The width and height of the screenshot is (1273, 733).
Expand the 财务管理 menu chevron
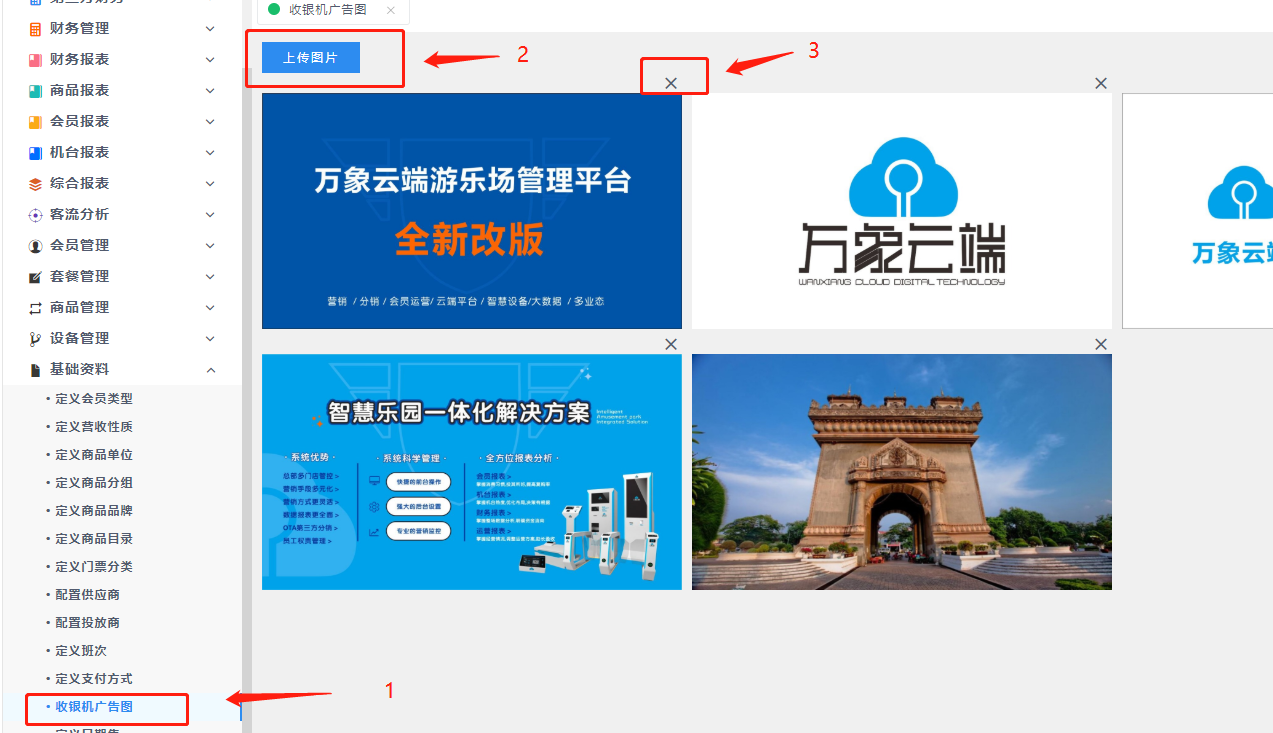coord(210,29)
